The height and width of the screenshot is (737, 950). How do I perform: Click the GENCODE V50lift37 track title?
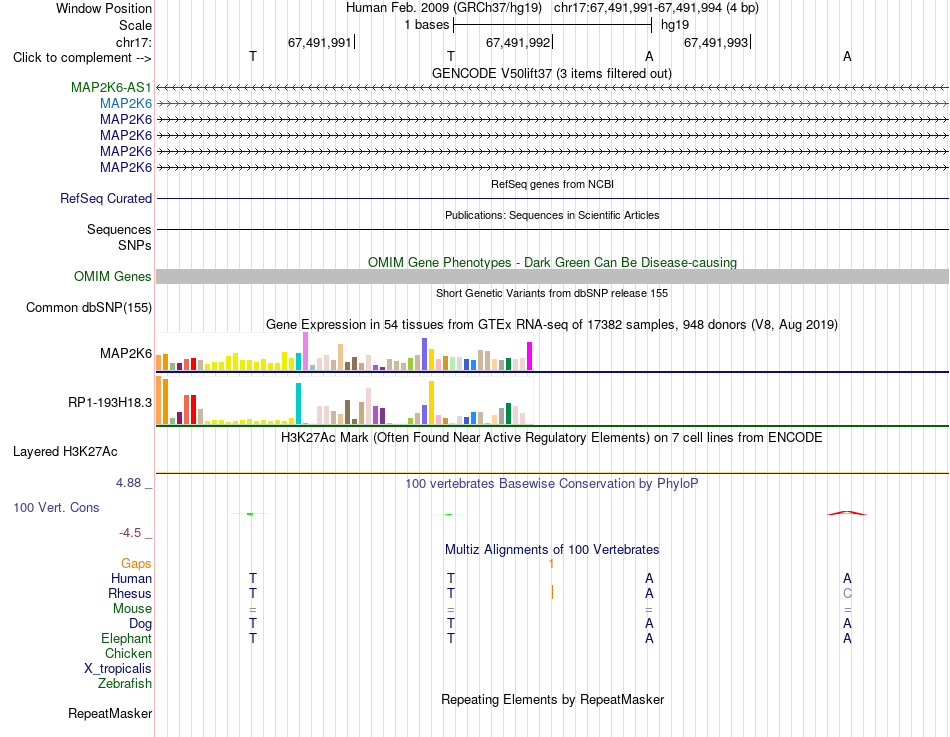pyautogui.click(x=552, y=73)
